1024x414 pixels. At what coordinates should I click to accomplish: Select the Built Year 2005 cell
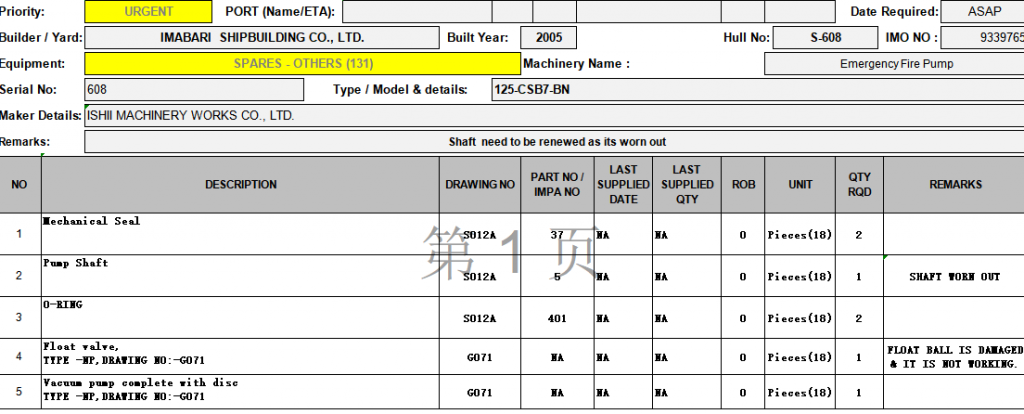pyautogui.click(x=549, y=38)
